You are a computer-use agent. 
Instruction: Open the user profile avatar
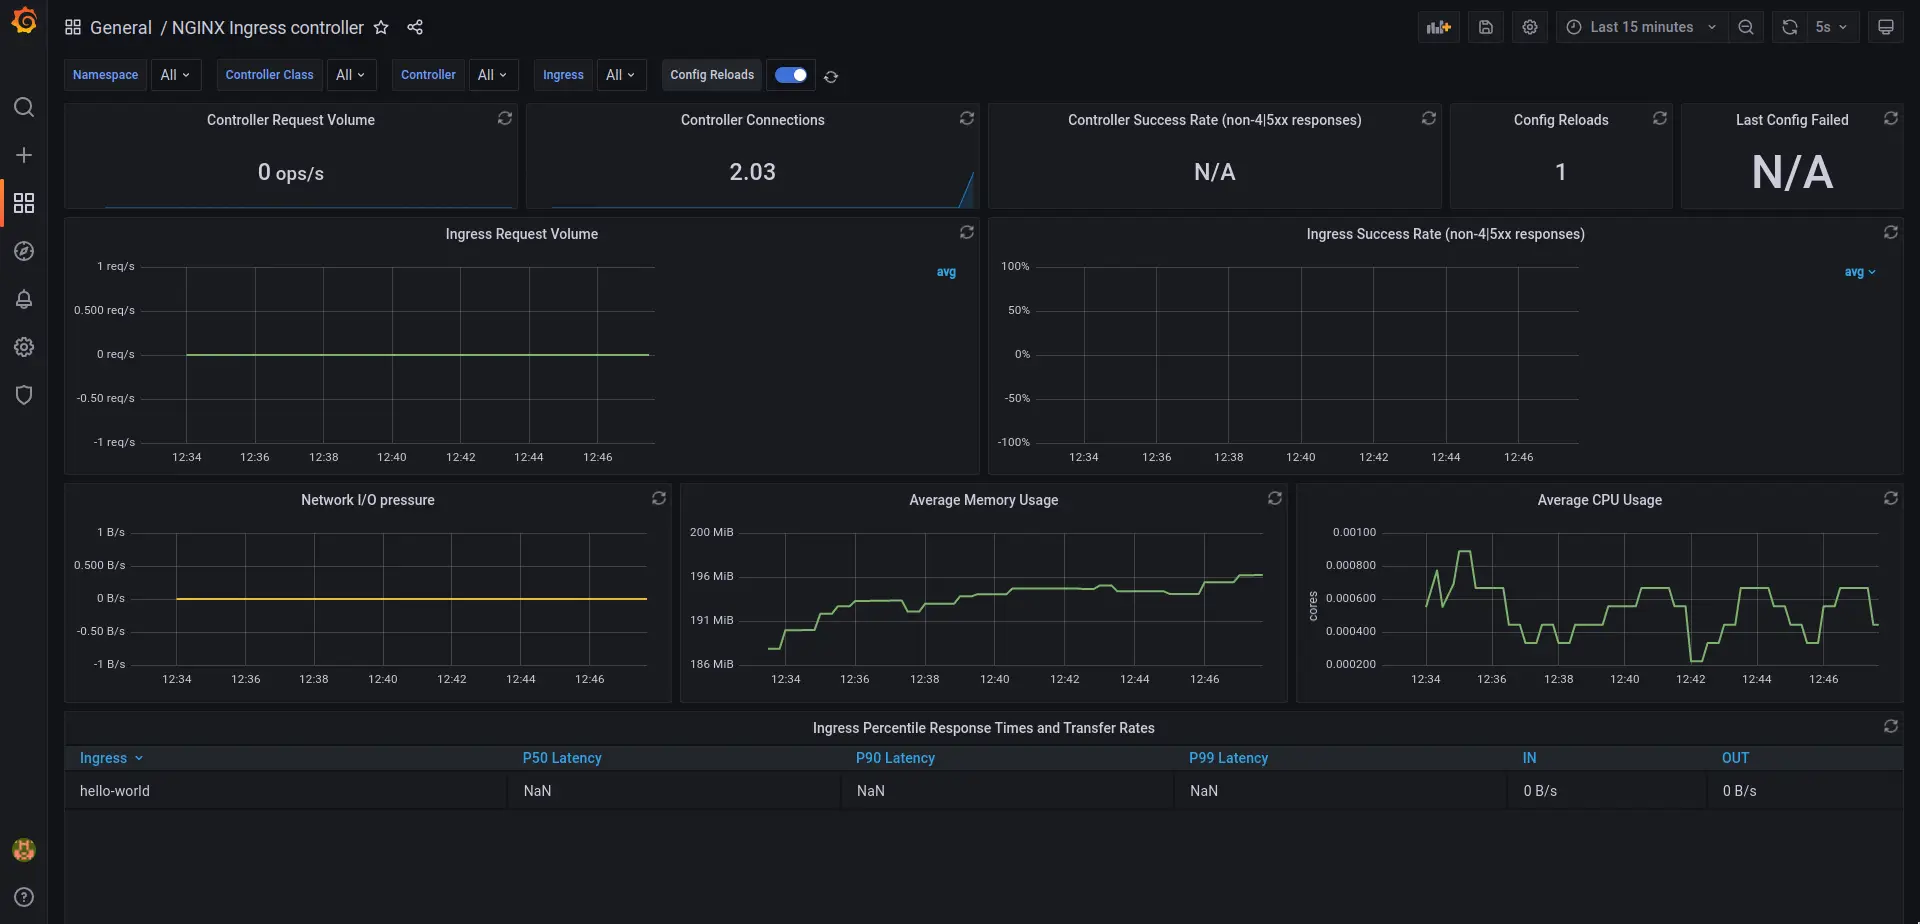tap(24, 850)
